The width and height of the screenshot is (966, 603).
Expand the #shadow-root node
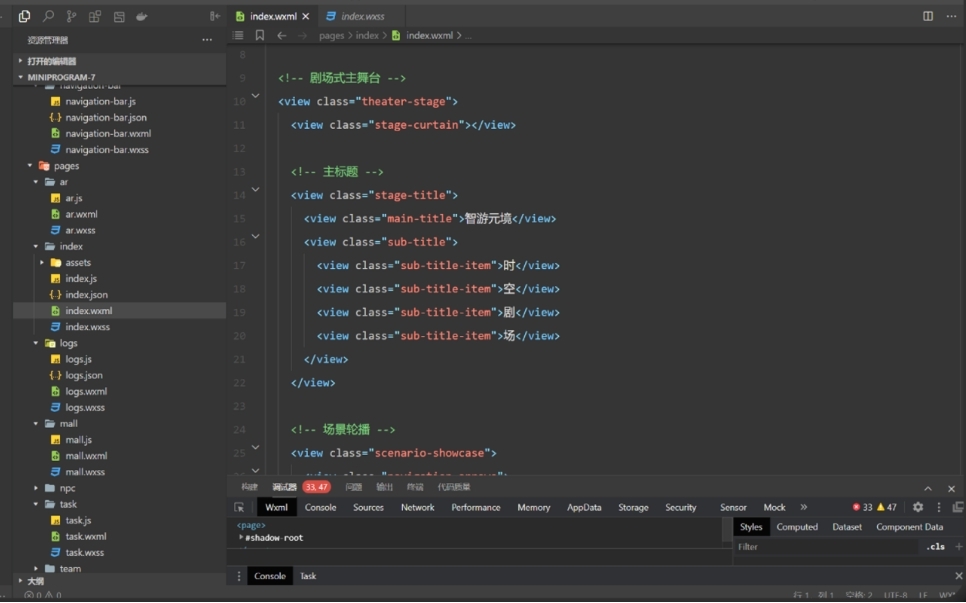coord(241,538)
